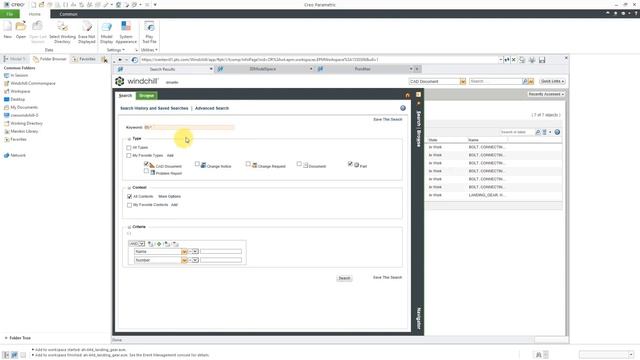Open the Model Display settings icon

(107, 27)
